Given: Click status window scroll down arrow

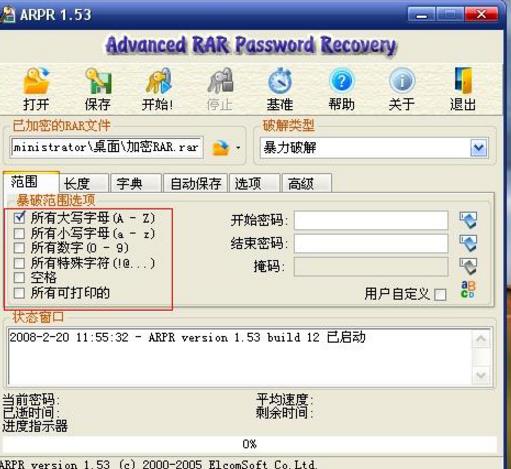Looking at the screenshot, I should click(481, 375).
